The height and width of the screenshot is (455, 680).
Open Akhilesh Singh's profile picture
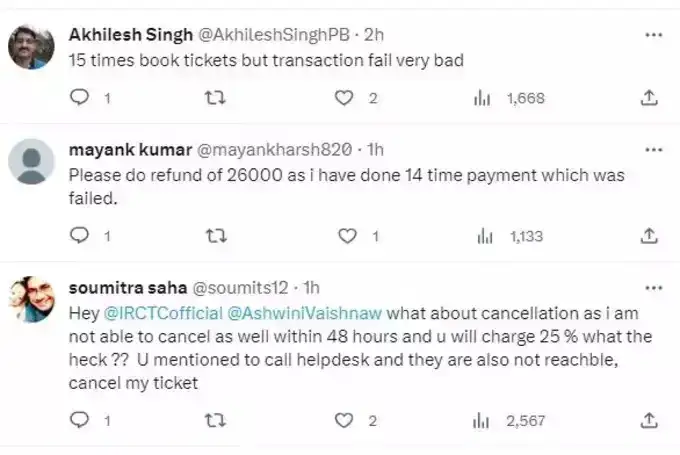pyautogui.click(x=31, y=47)
